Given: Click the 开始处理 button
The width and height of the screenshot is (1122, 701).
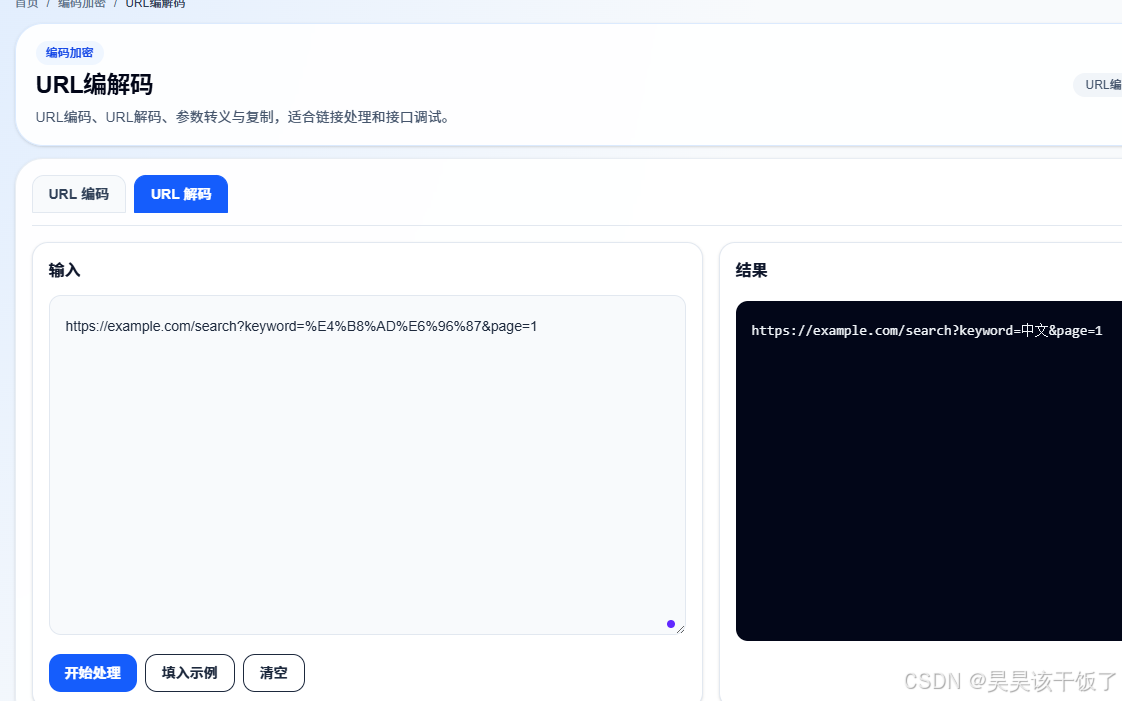Looking at the screenshot, I should coord(92,673).
